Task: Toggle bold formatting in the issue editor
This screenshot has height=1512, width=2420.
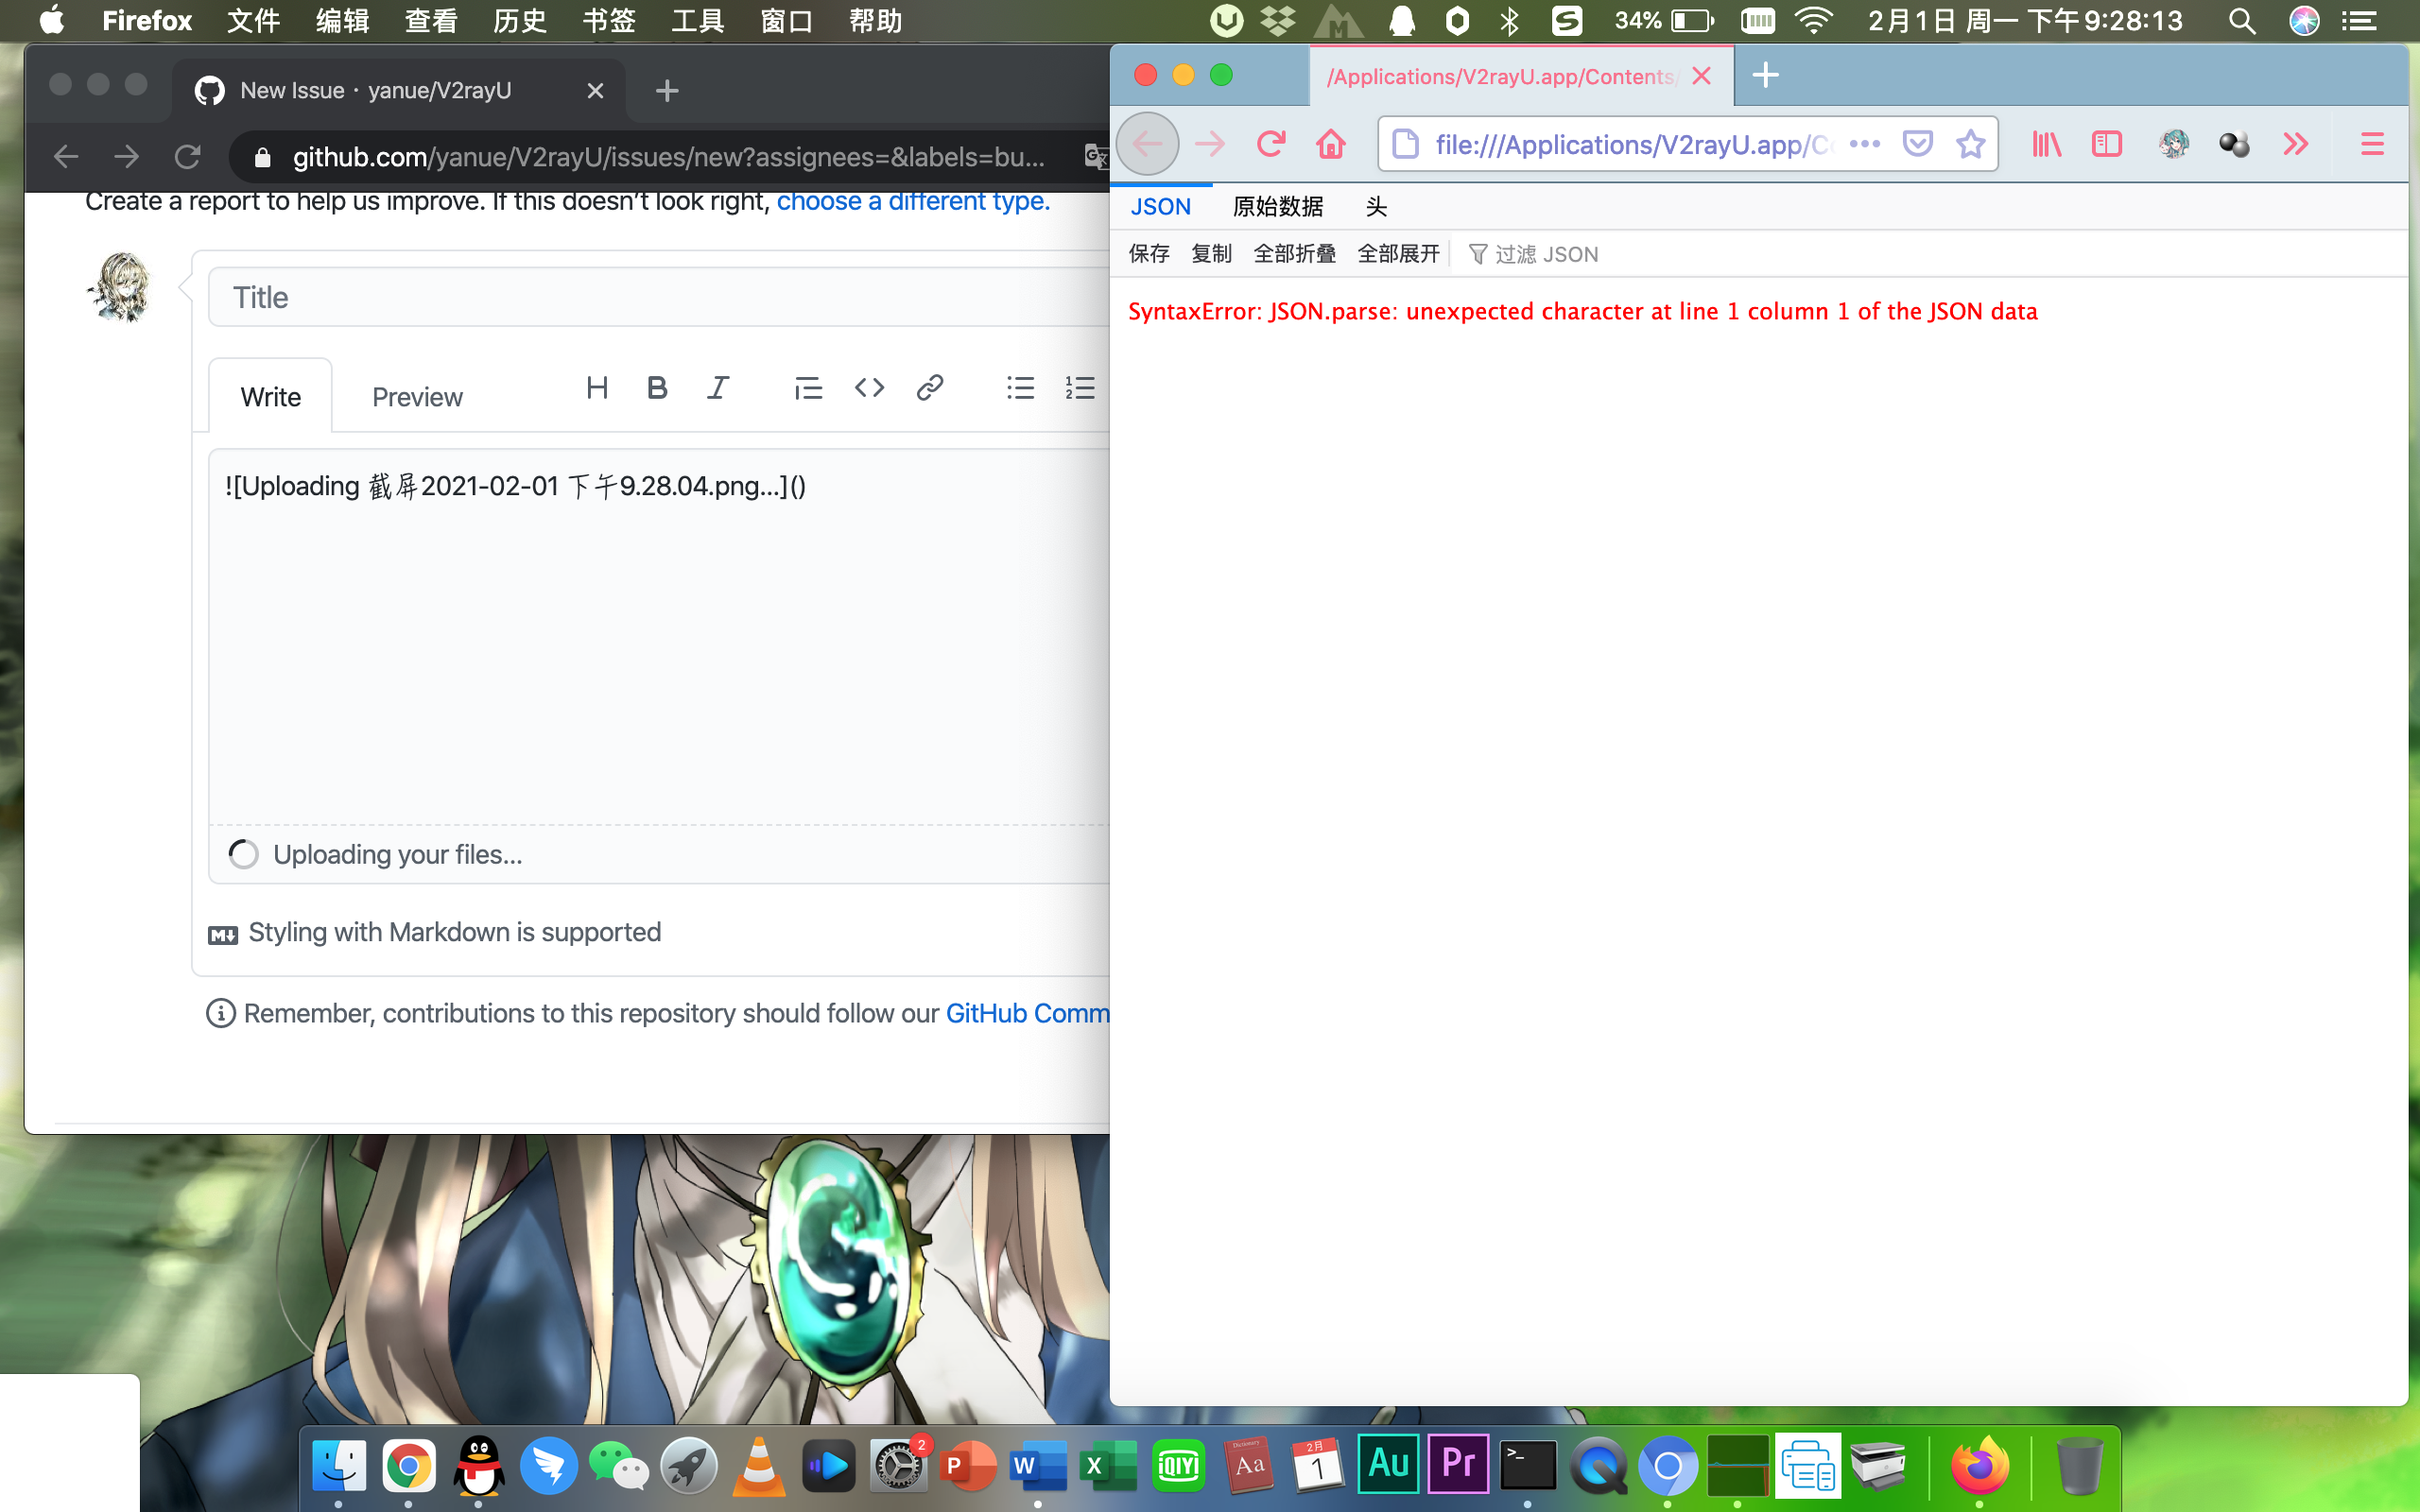Action: click(x=657, y=388)
